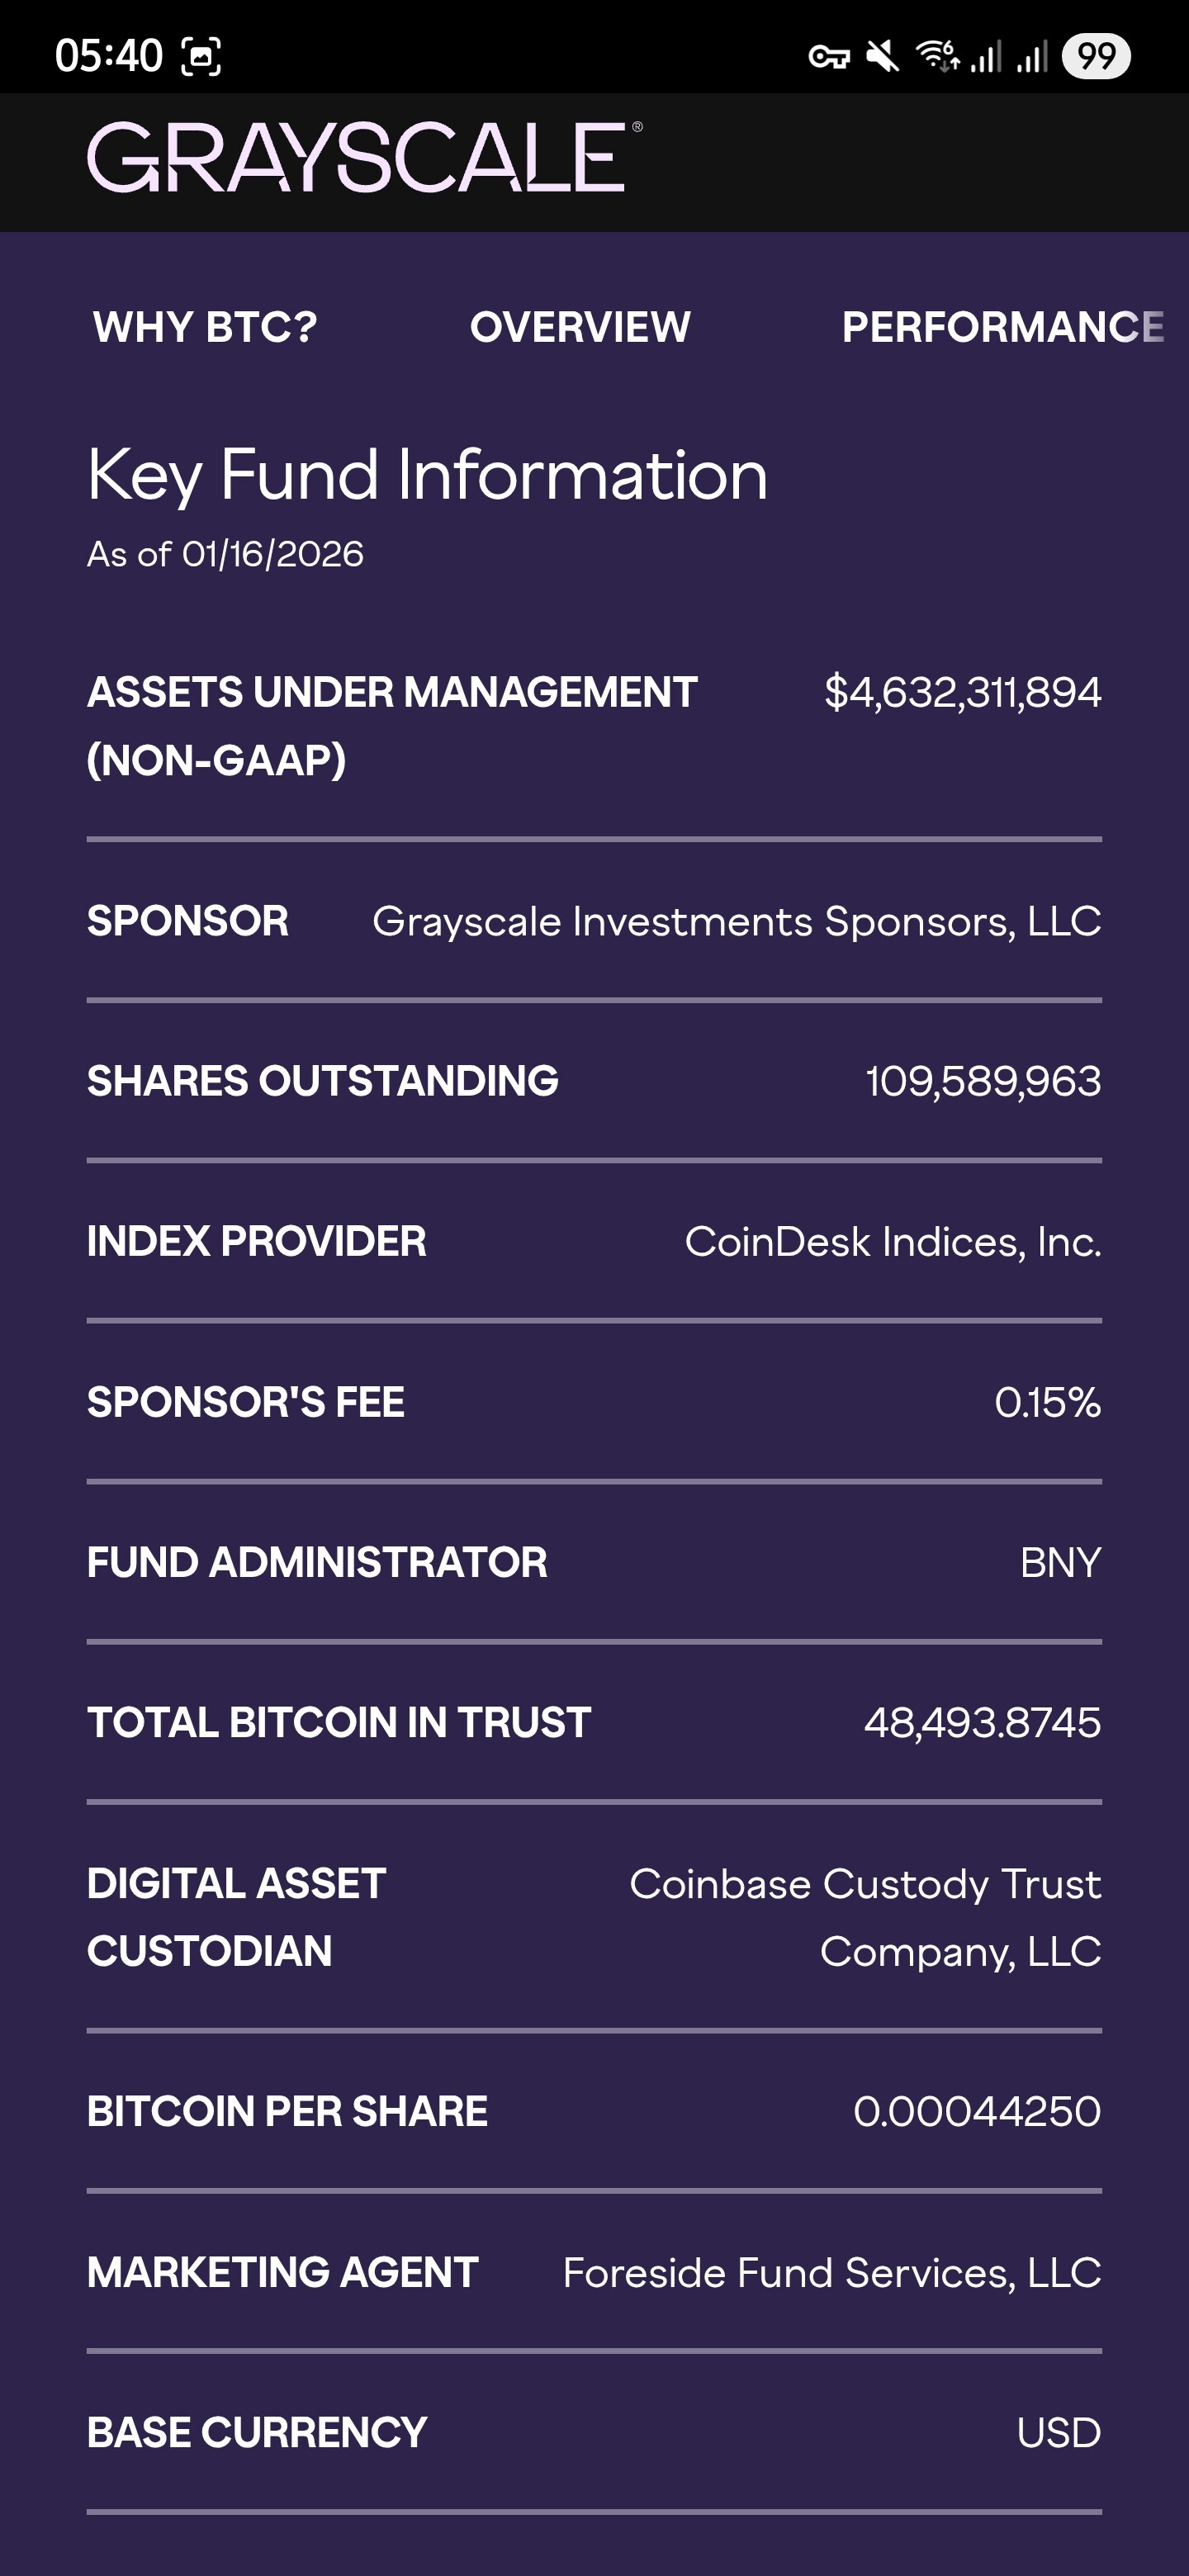Image resolution: width=1189 pixels, height=2576 pixels.
Task: Tap the Grayscale logo
Action: (364, 158)
